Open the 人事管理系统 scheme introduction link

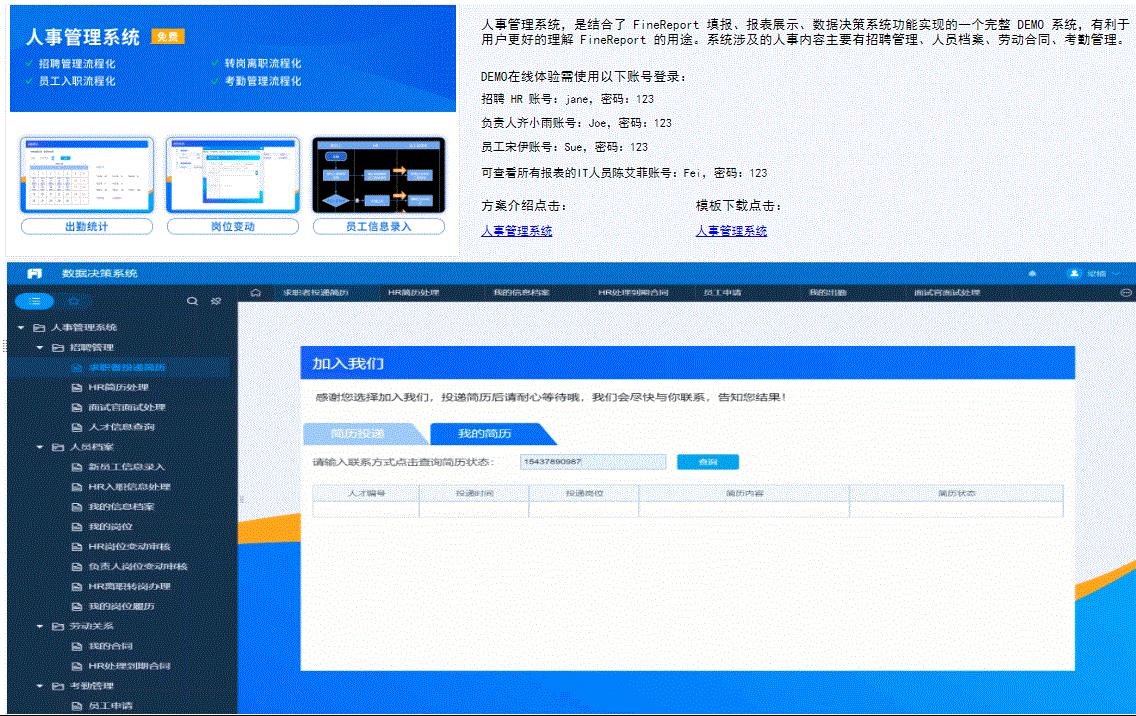click(x=515, y=229)
